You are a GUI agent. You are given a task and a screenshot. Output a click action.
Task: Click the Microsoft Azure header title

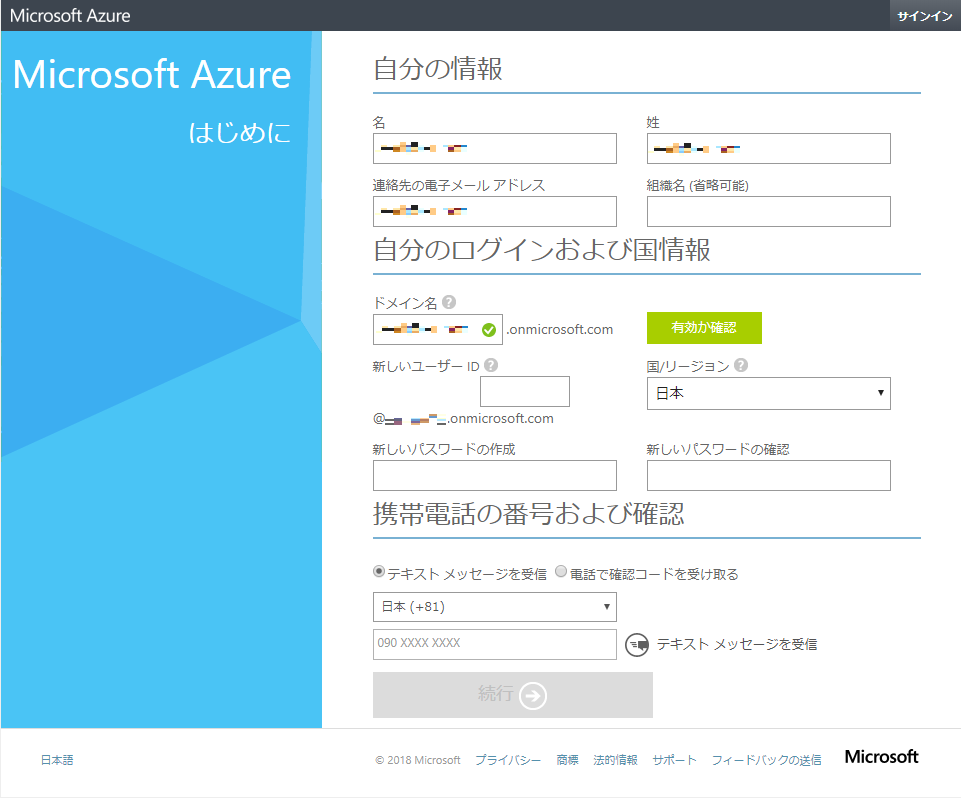(x=70, y=16)
